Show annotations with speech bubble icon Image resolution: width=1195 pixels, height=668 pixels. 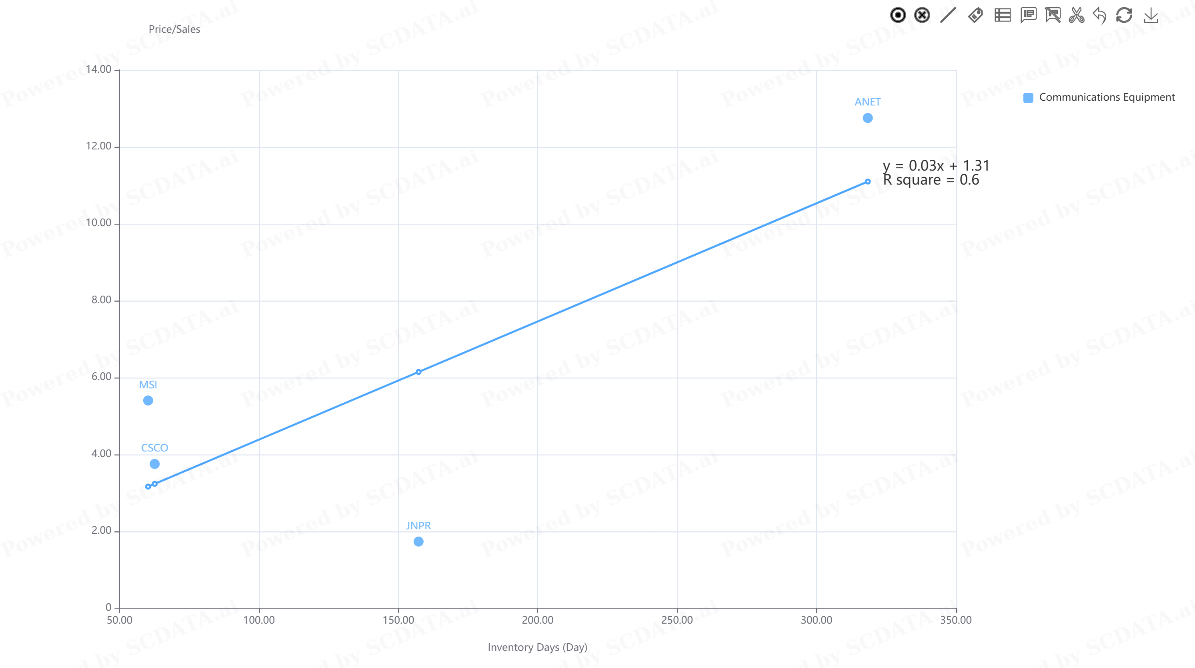point(1028,15)
